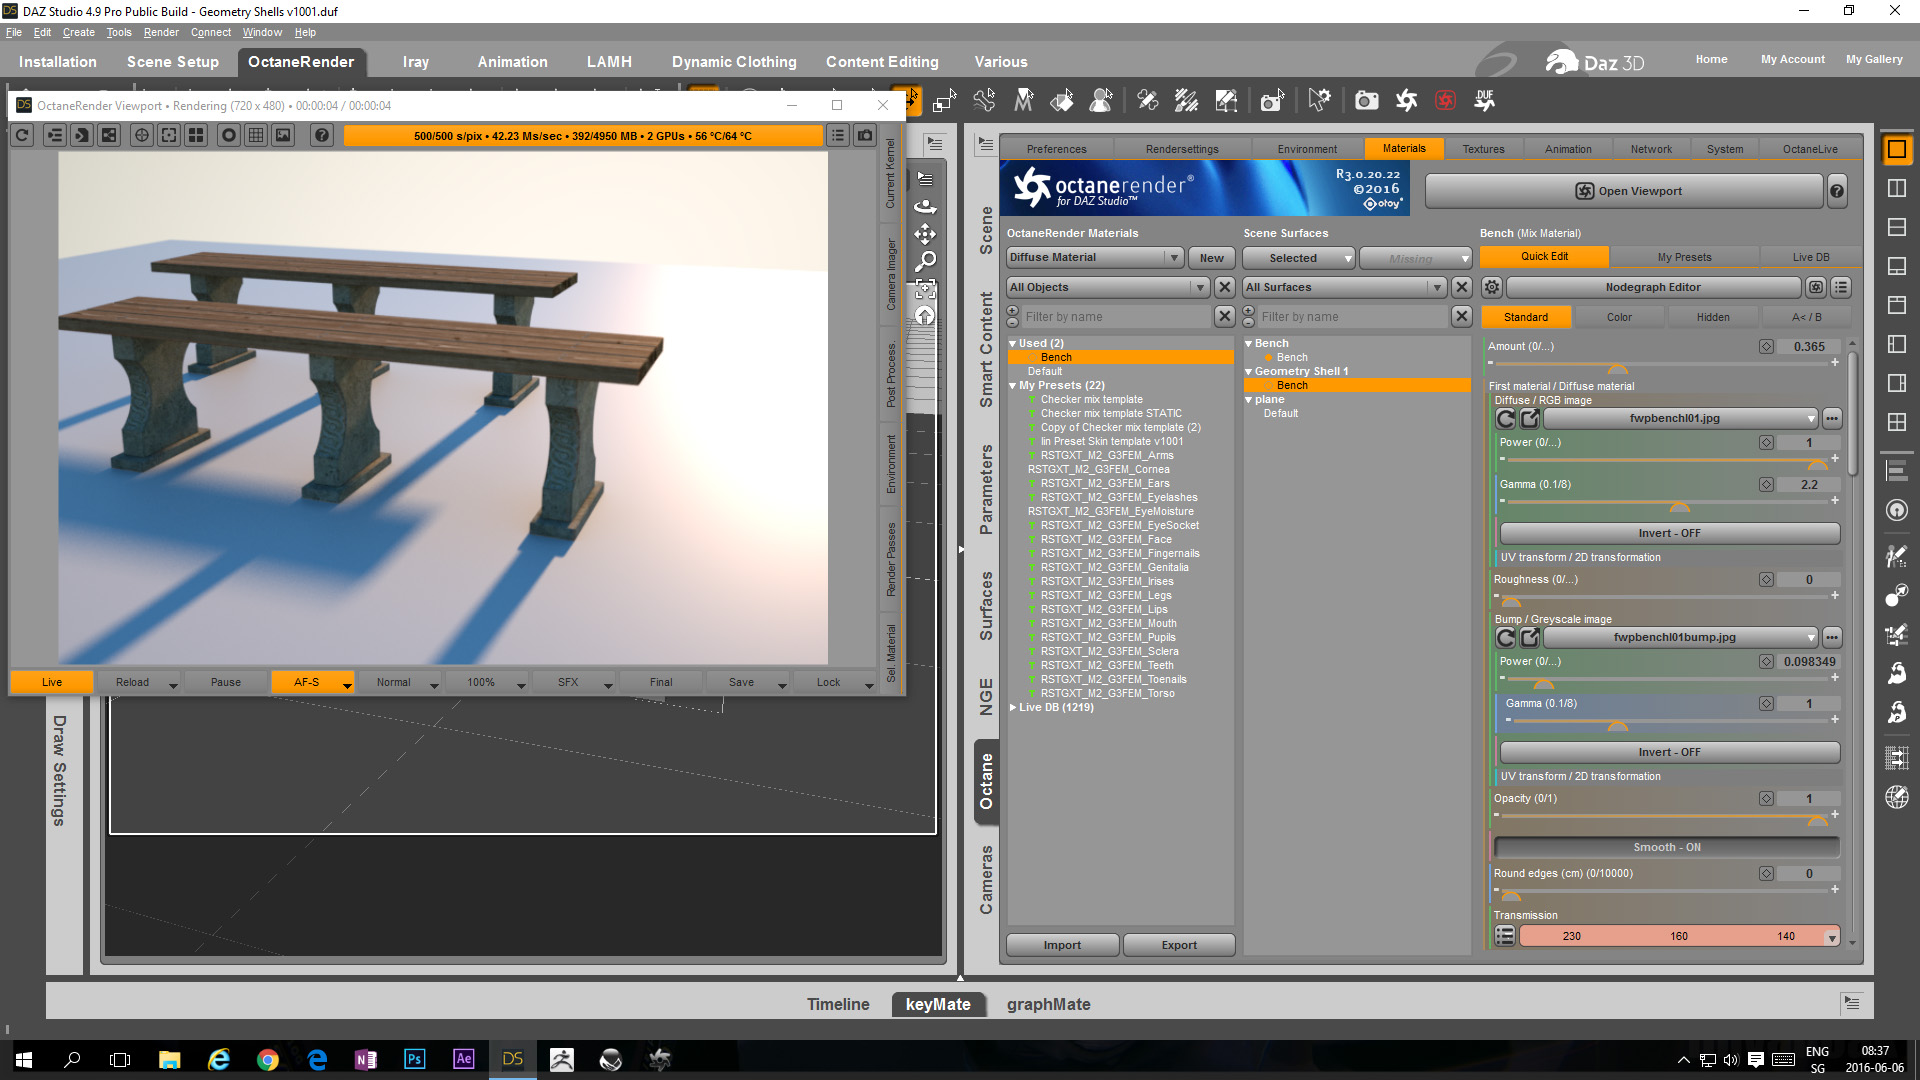Viewport: 1920px width, 1080px height.
Task: Reload the Diffuse RGB image texture
Action: tap(1506, 419)
